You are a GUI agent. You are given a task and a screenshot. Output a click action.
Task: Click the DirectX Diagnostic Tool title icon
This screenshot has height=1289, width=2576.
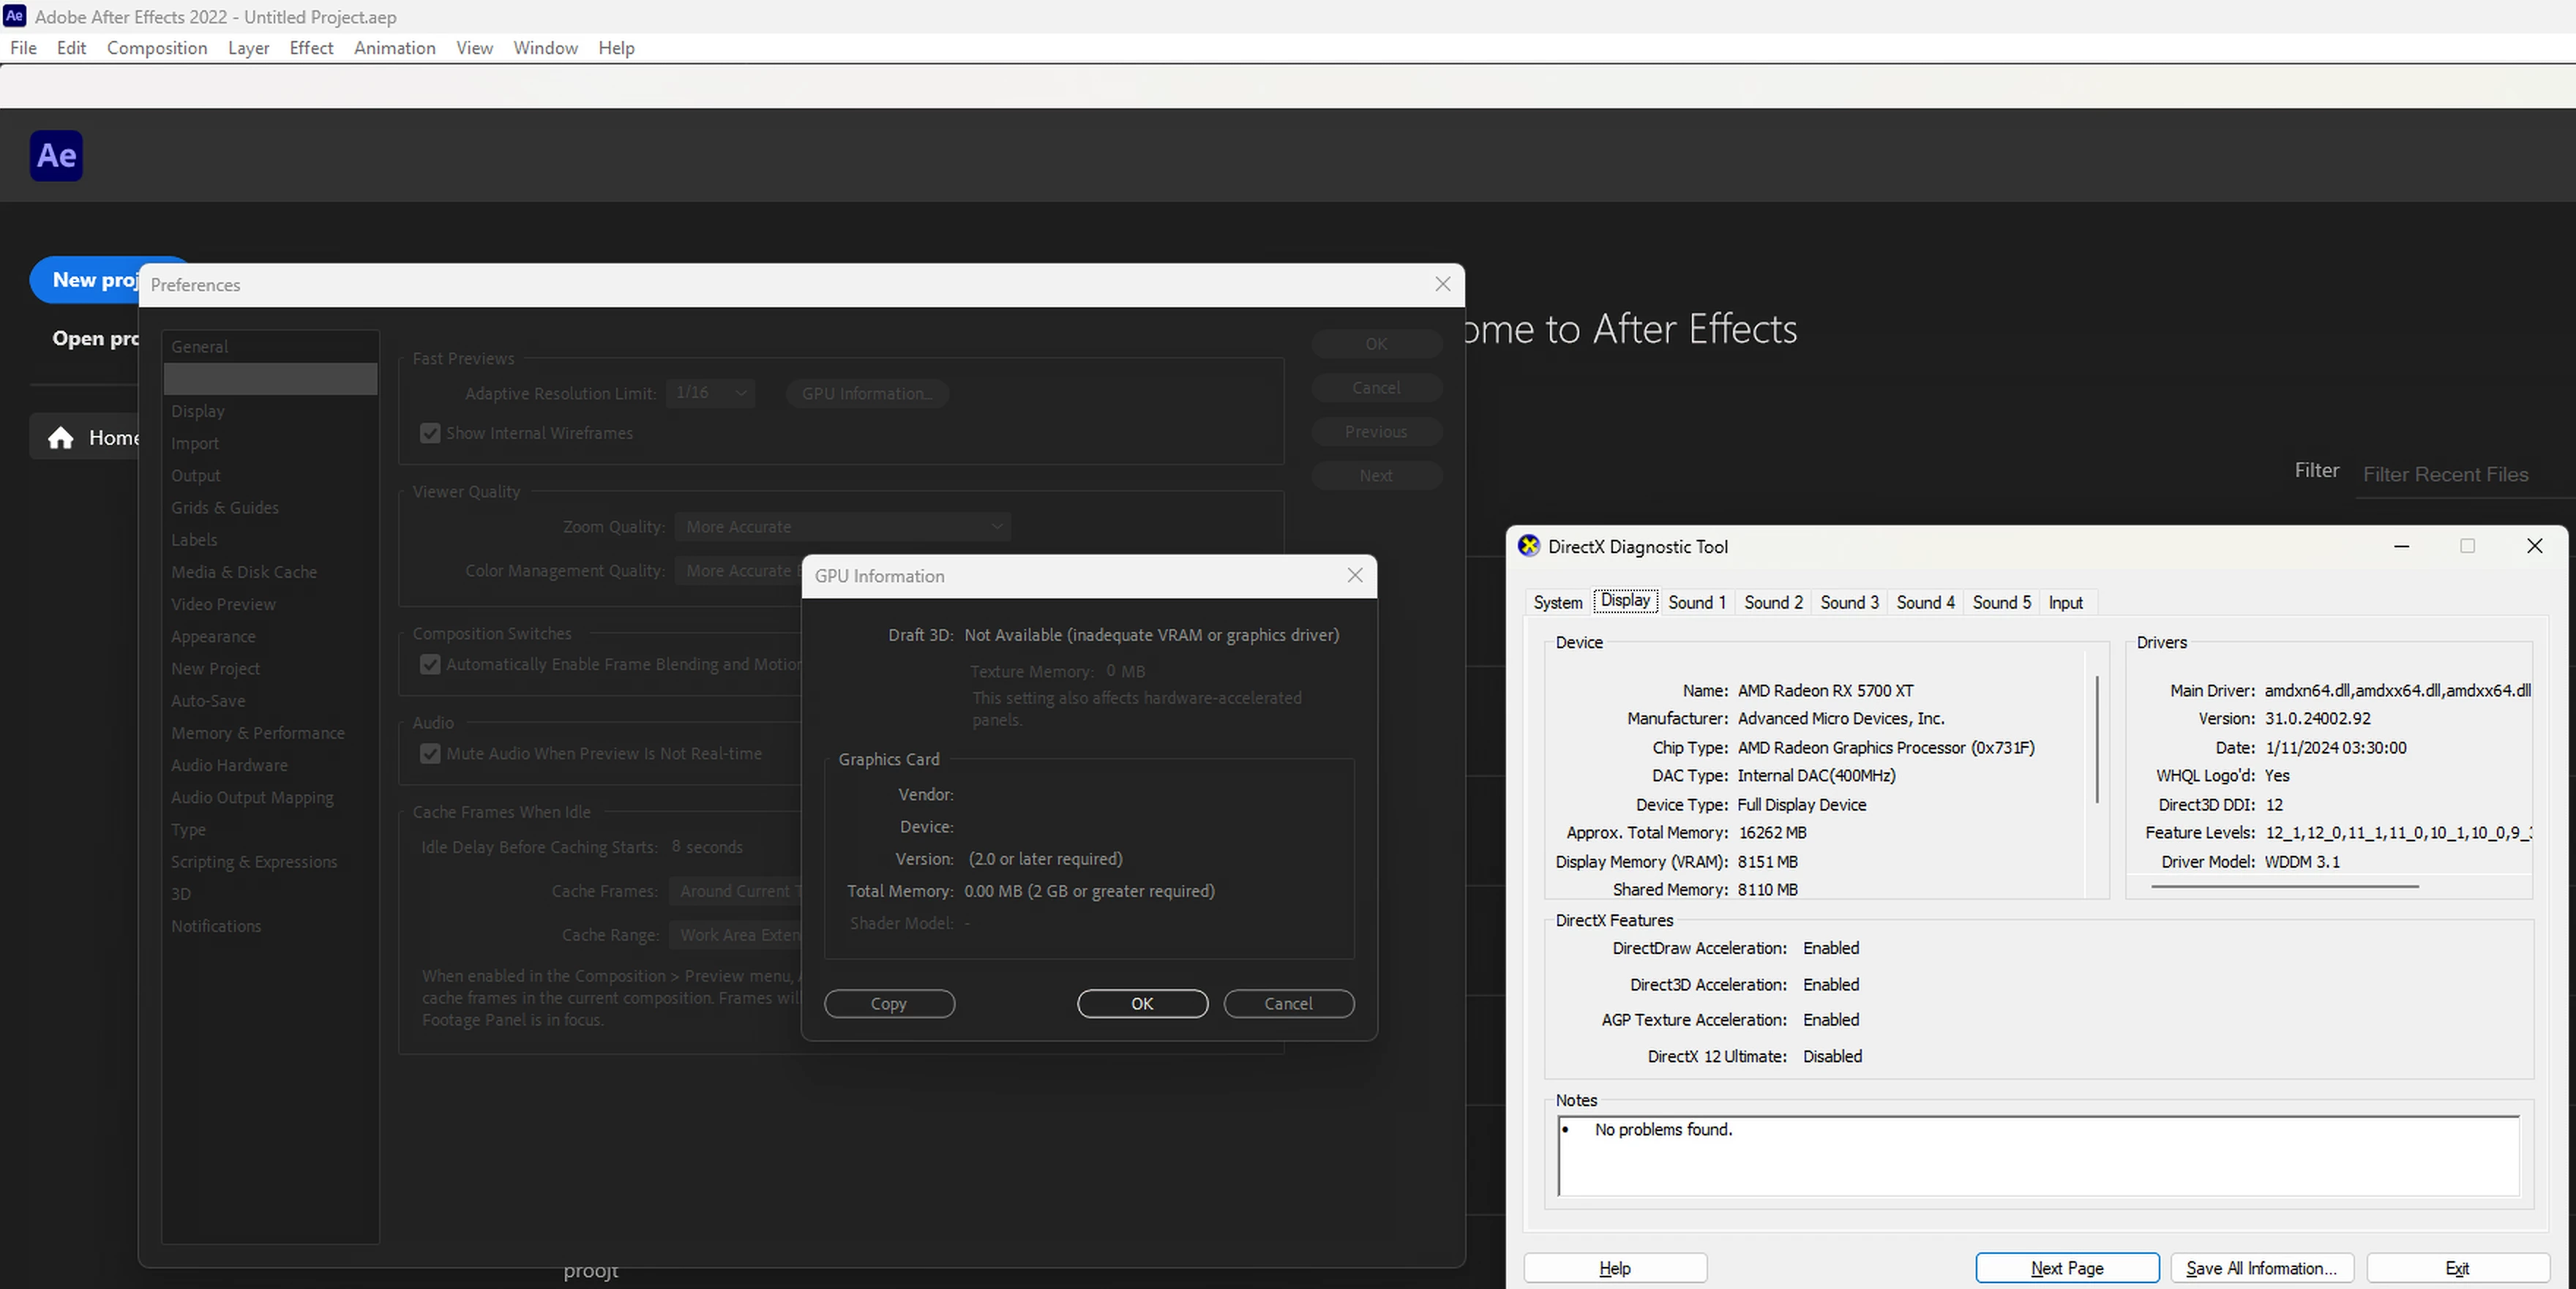(1528, 546)
